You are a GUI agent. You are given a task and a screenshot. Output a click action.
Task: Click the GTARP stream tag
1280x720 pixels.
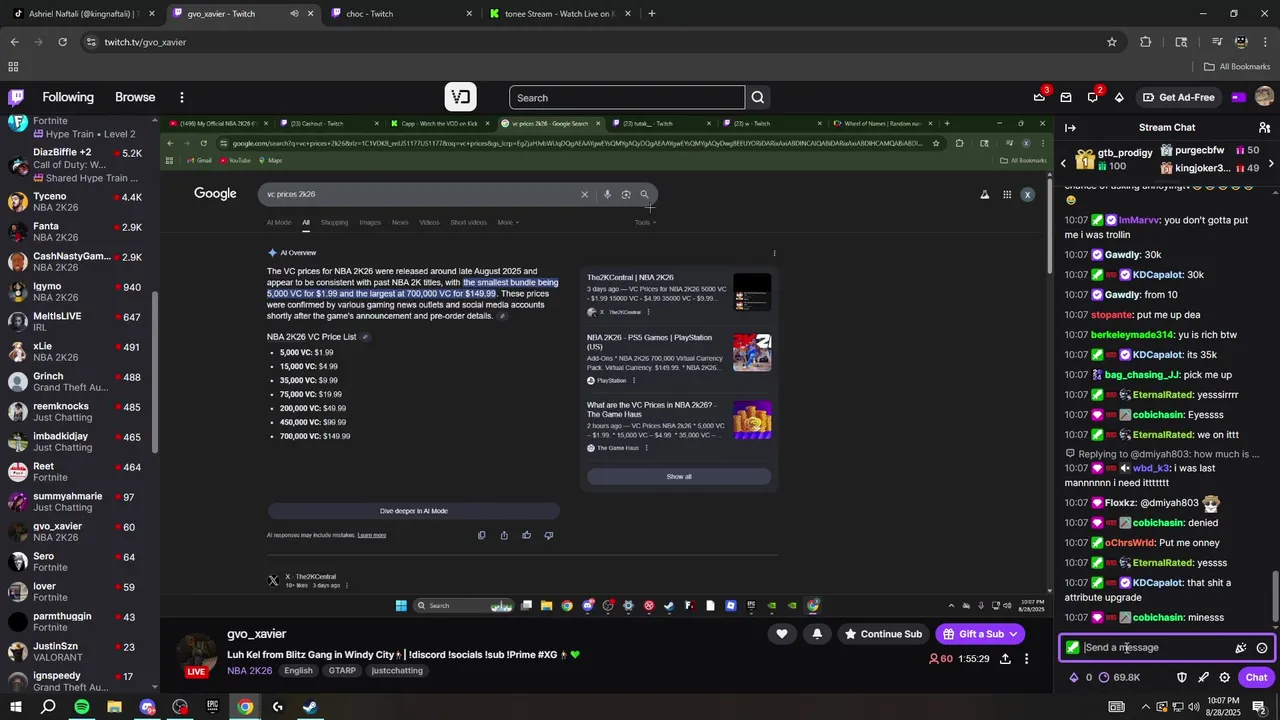[x=342, y=671]
